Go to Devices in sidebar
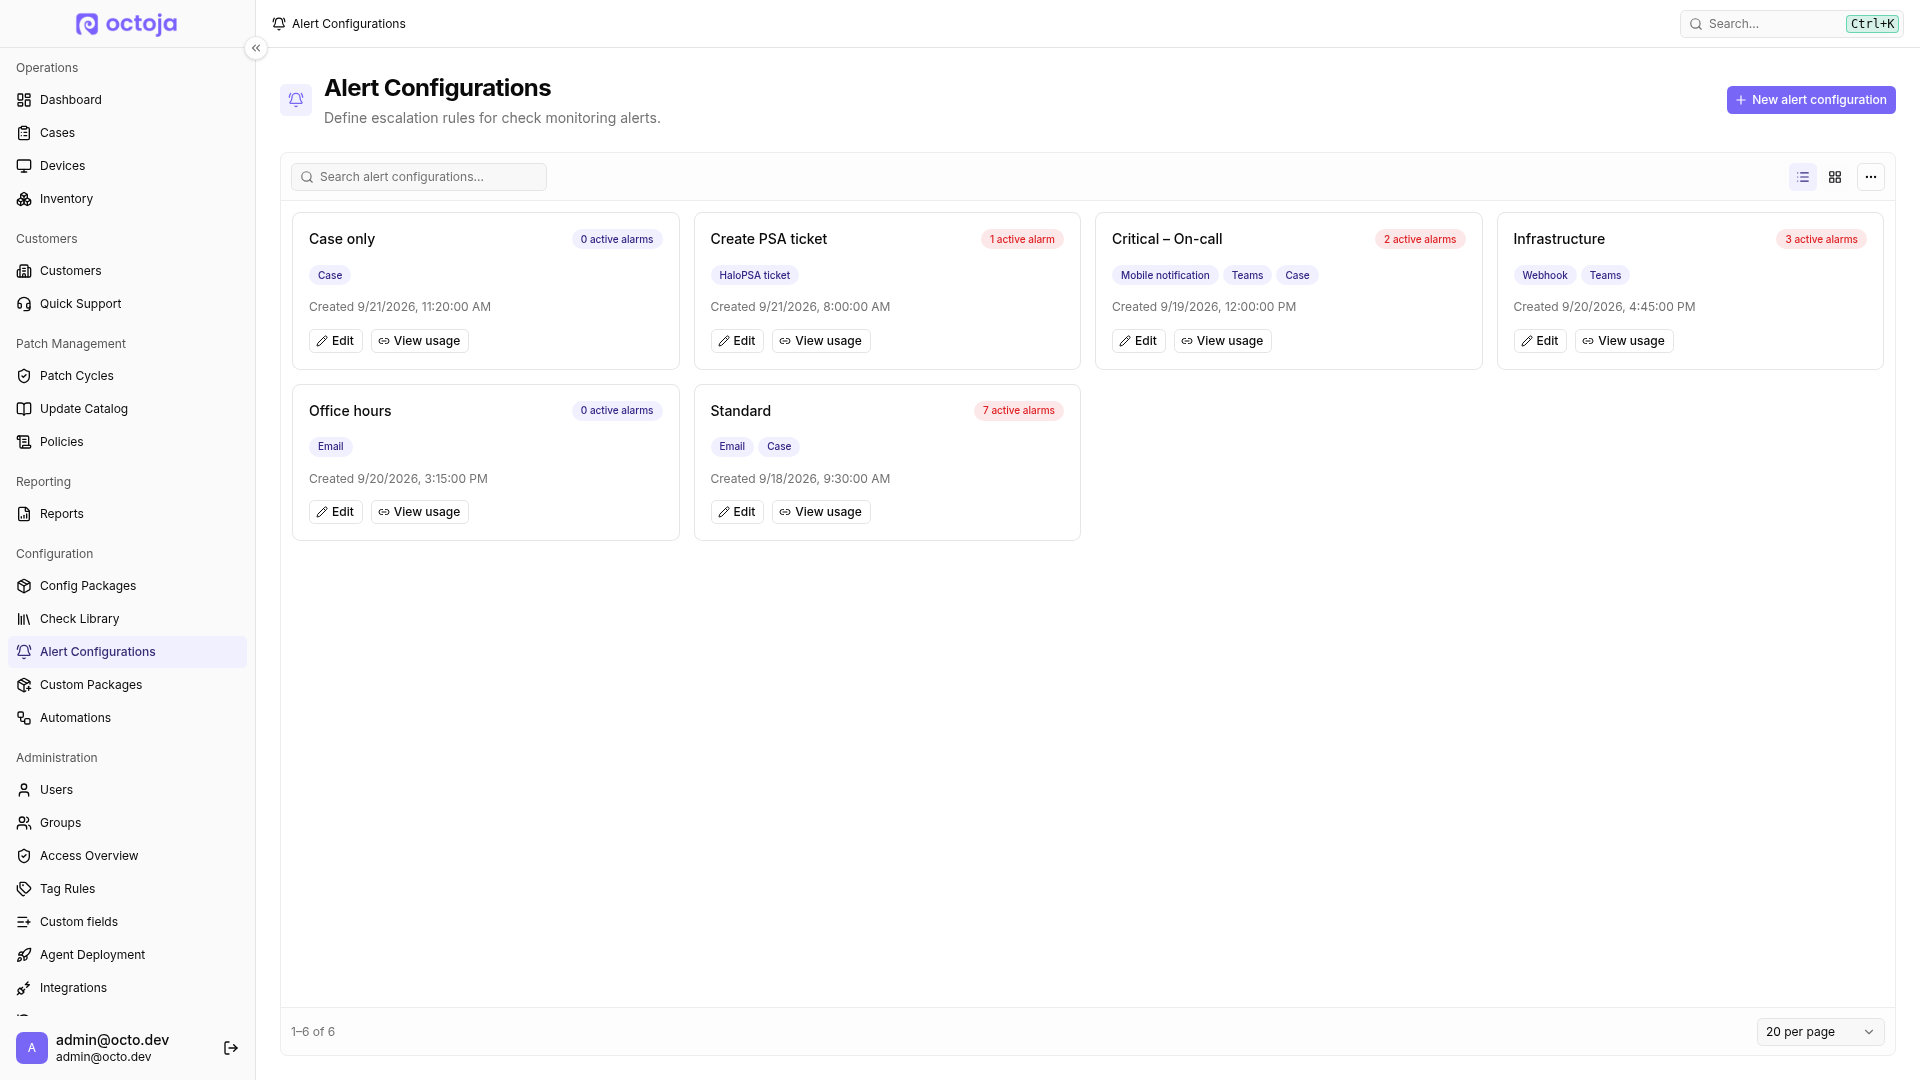The image size is (1920, 1080). (x=127, y=166)
